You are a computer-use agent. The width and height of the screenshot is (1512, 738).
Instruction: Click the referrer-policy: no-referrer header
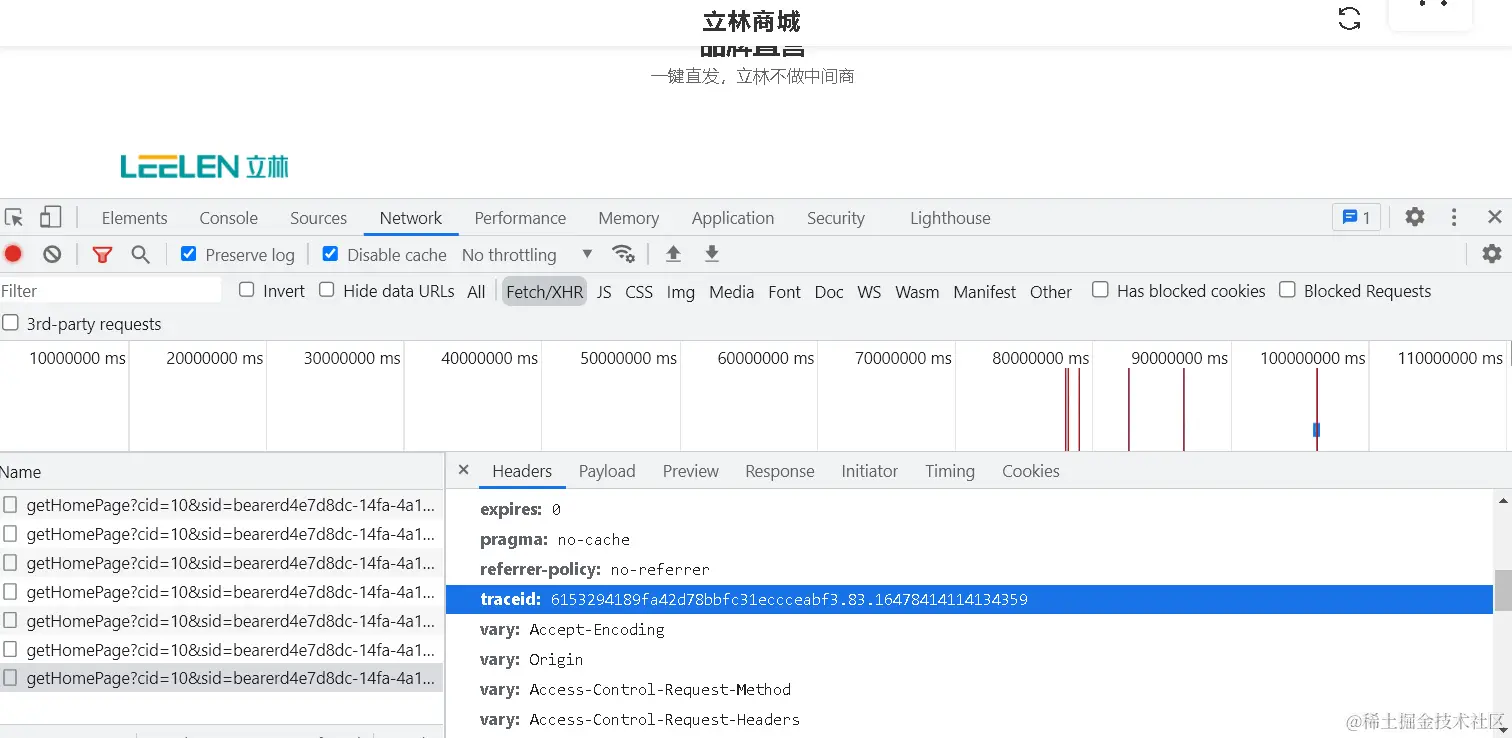coord(594,569)
